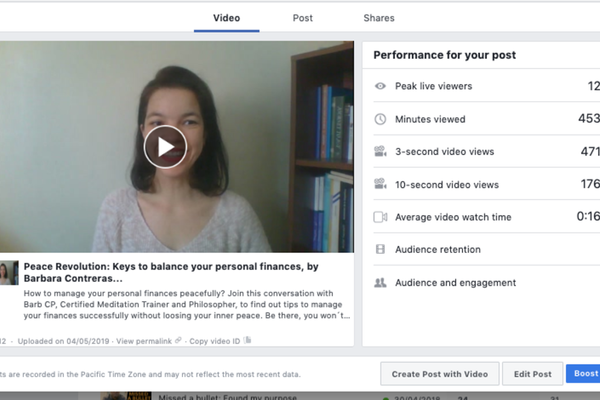
Task: Click the blue Boost button
Action: (x=583, y=373)
